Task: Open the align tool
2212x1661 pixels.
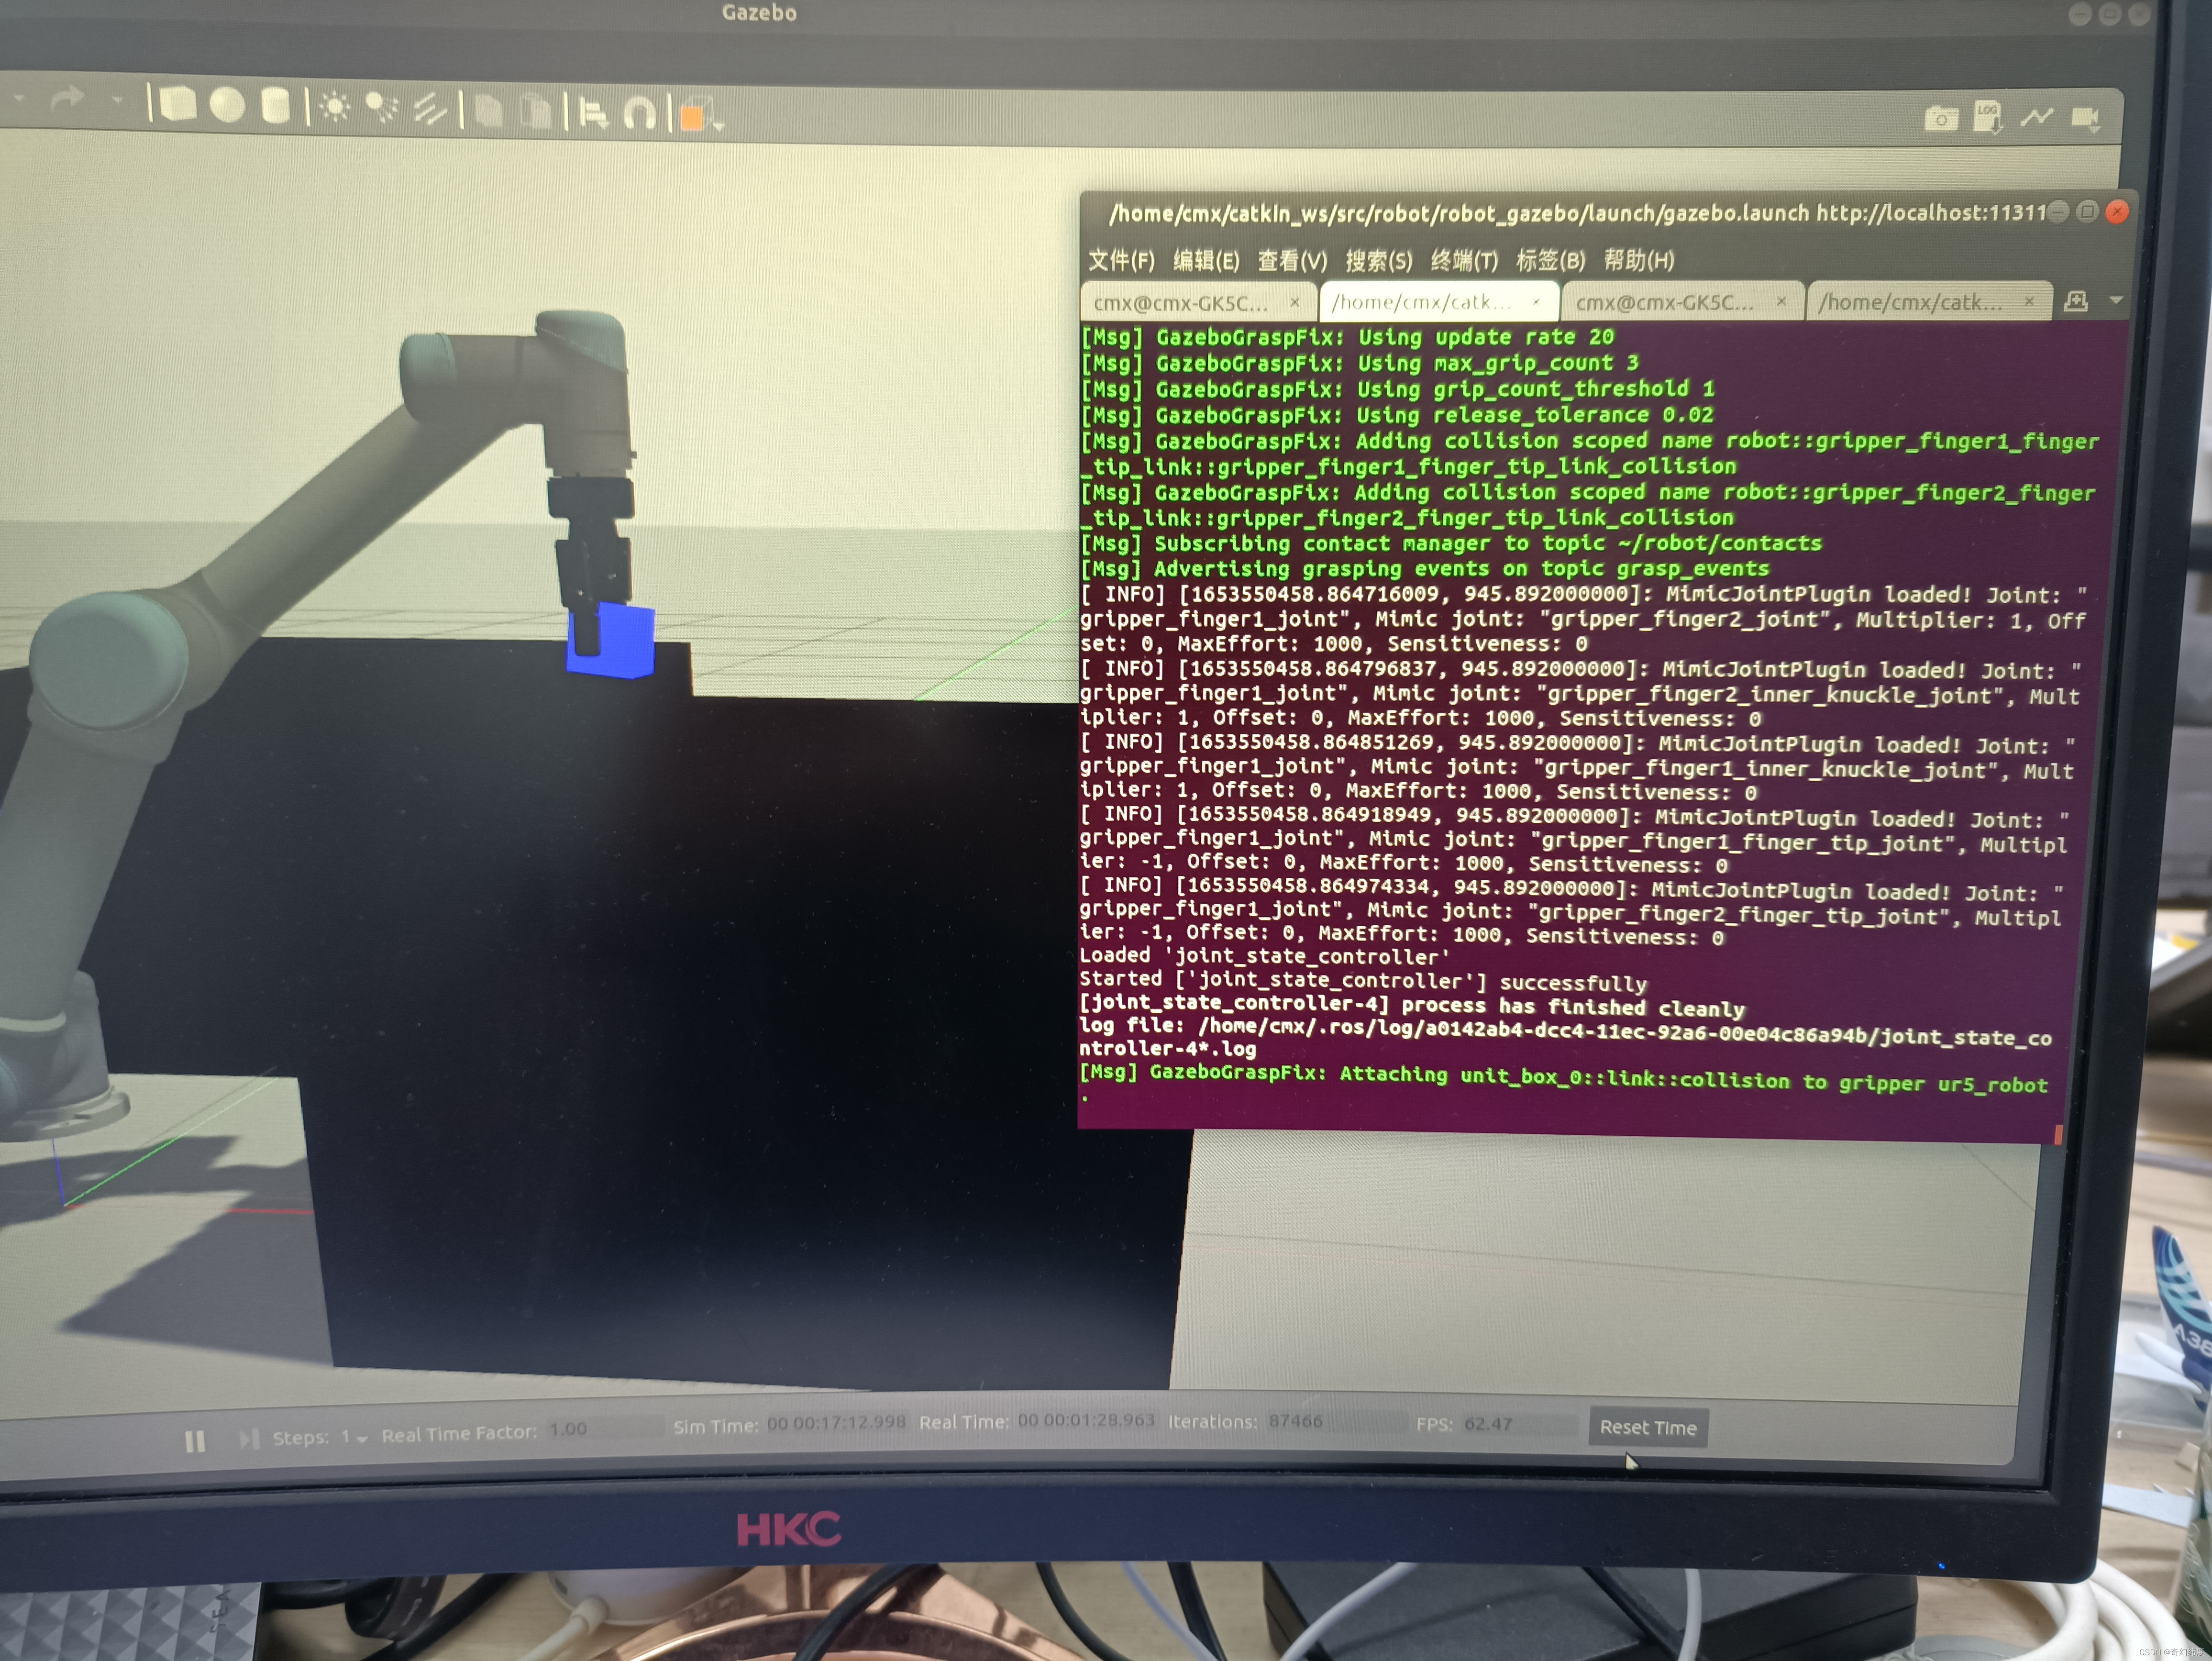Action: click(x=593, y=113)
